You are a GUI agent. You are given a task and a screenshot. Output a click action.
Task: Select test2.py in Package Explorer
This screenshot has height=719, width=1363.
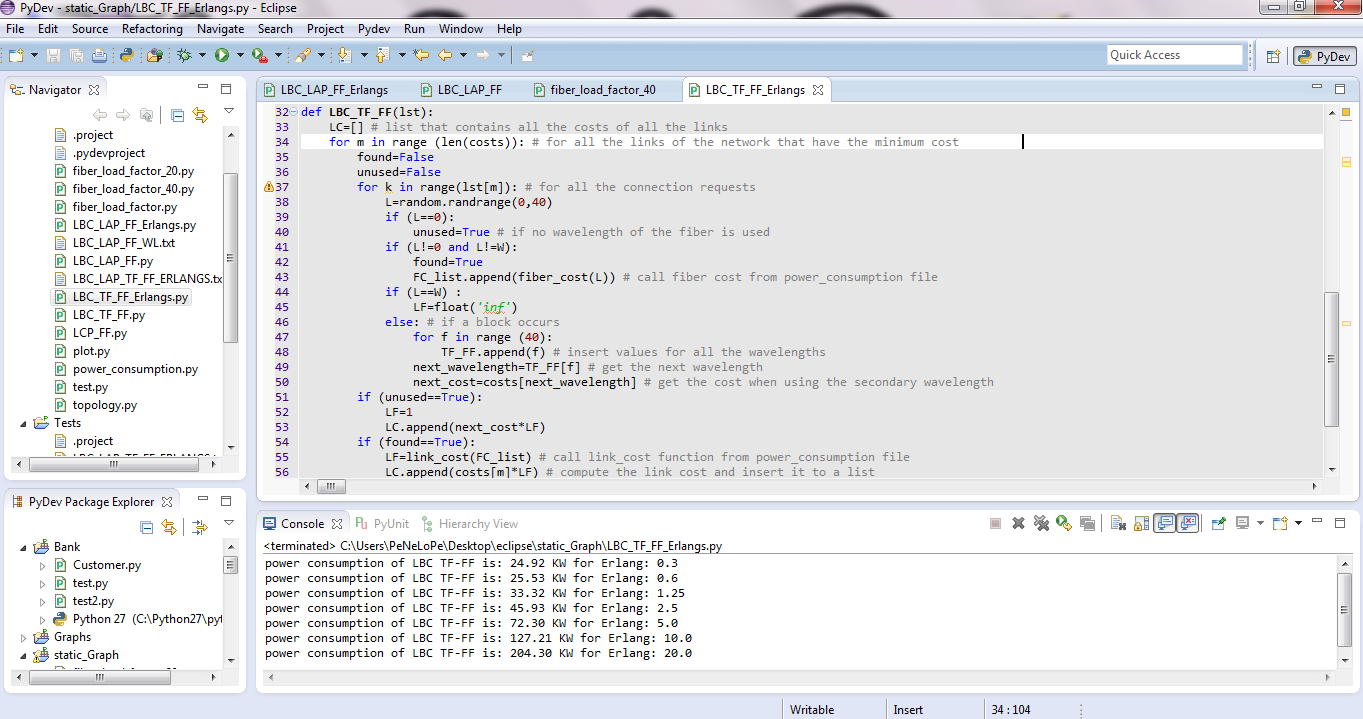[93, 601]
